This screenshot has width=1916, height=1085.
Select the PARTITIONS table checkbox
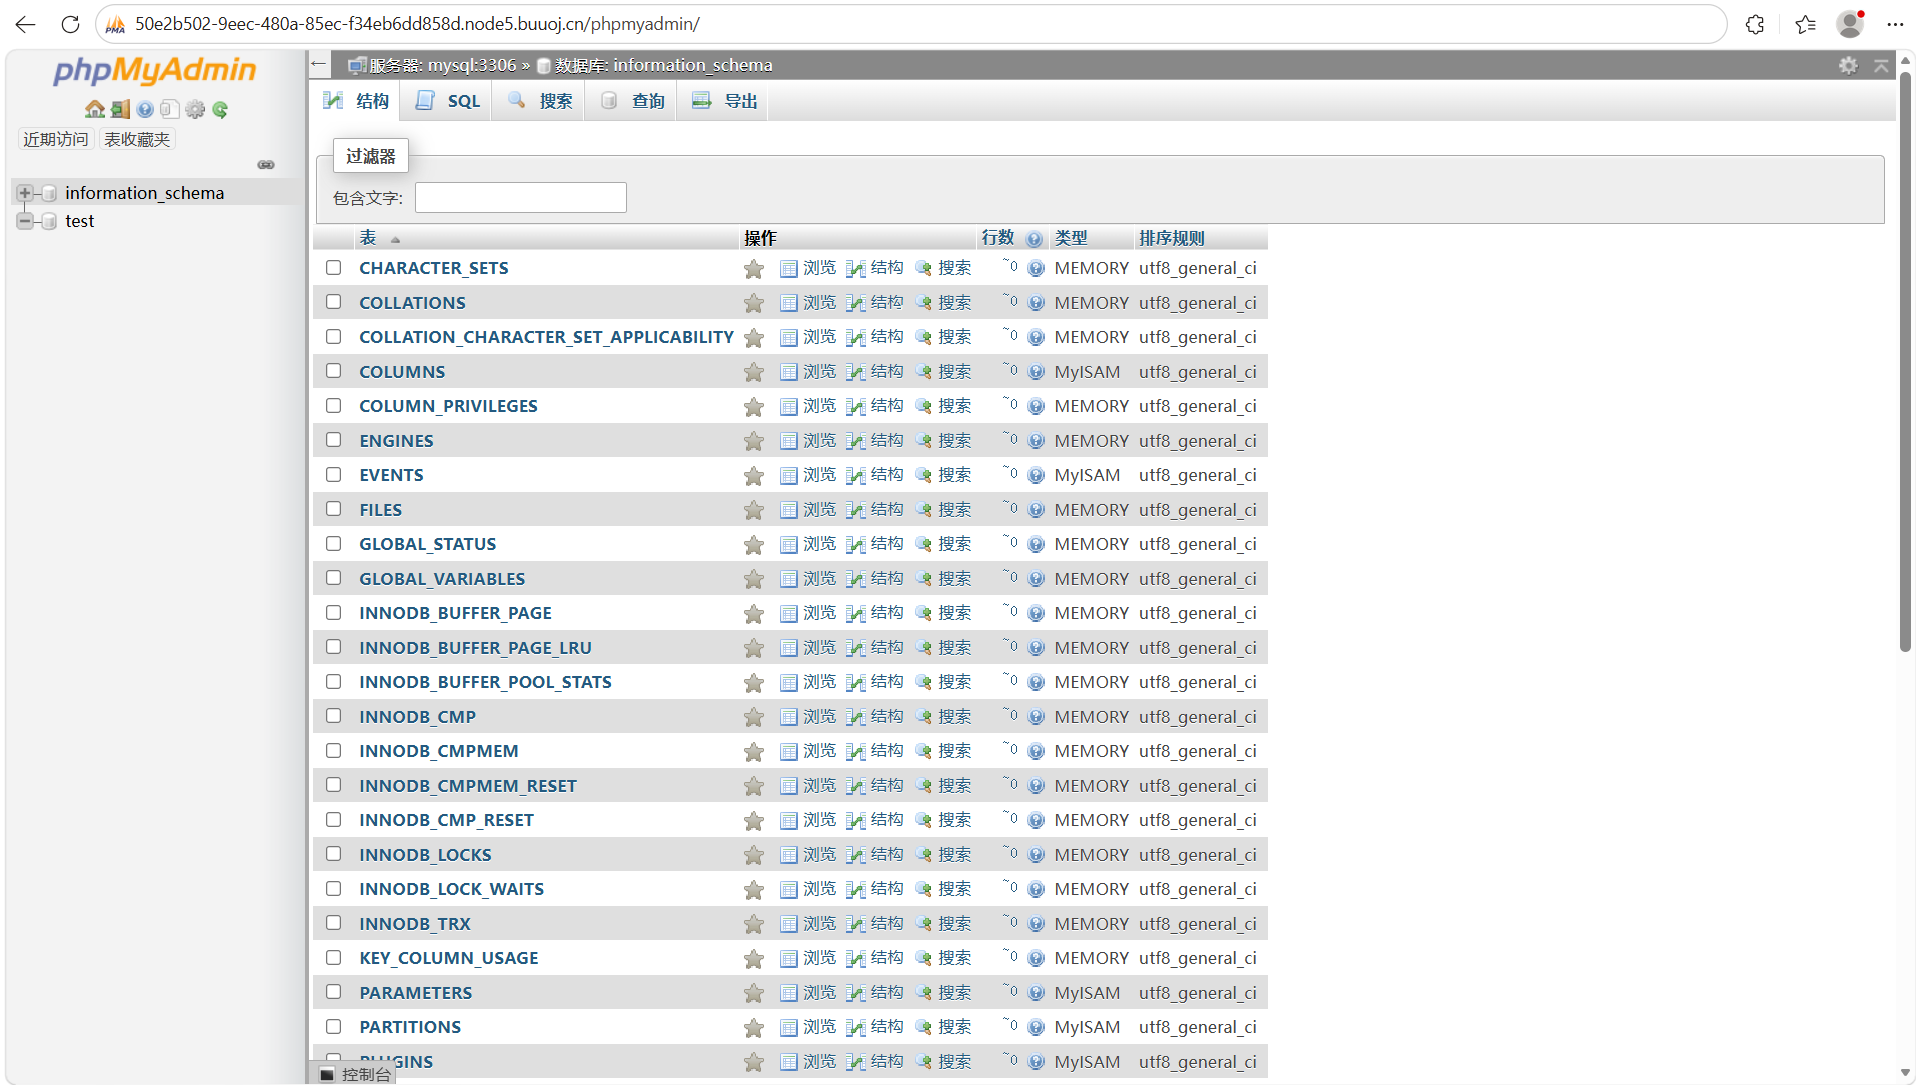[333, 1026]
